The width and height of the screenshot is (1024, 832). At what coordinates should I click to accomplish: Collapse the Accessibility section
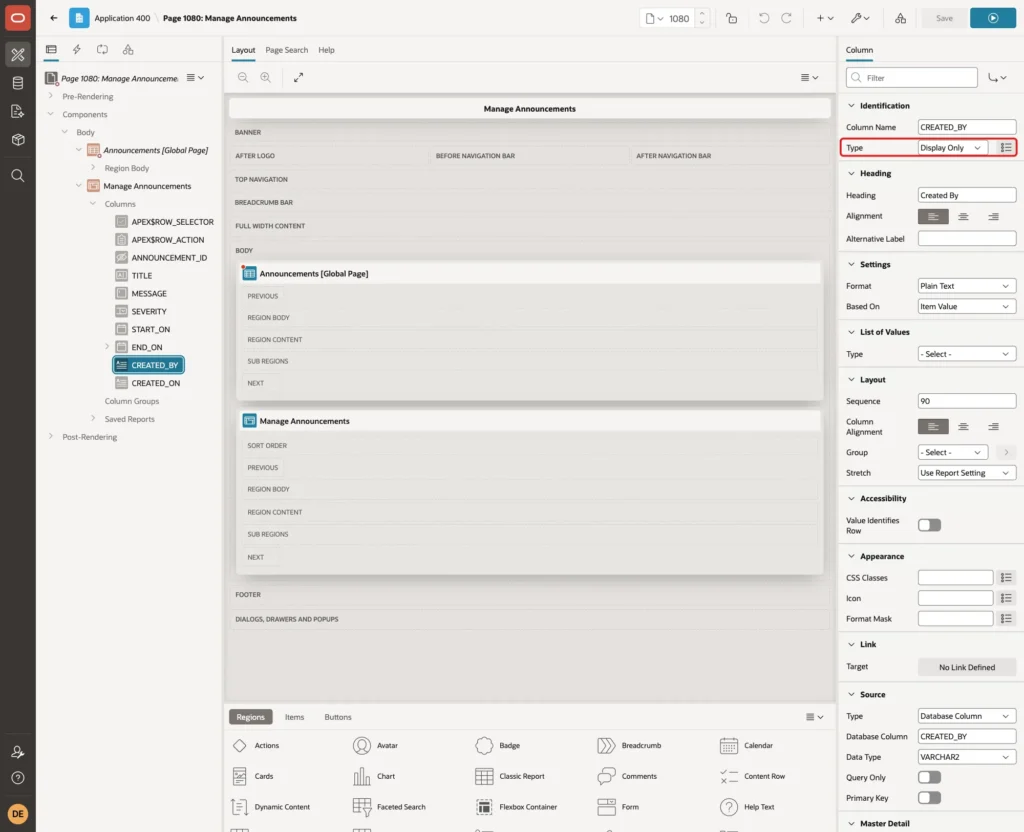click(x=851, y=498)
